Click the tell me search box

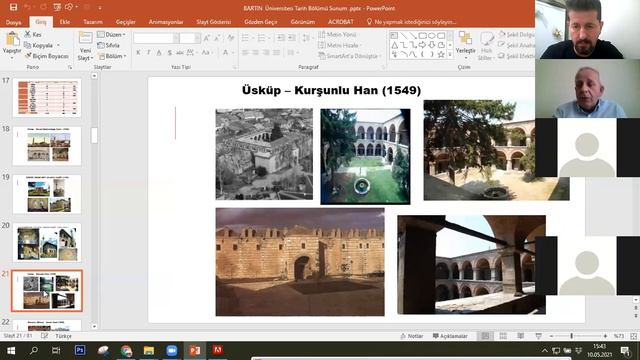click(x=411, y=22)
